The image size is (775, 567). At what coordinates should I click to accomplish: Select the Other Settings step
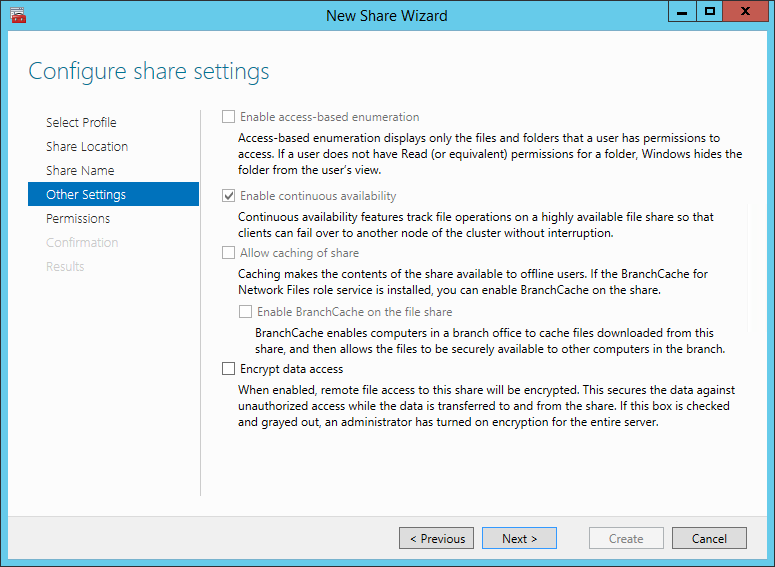(x=114, y=194)
